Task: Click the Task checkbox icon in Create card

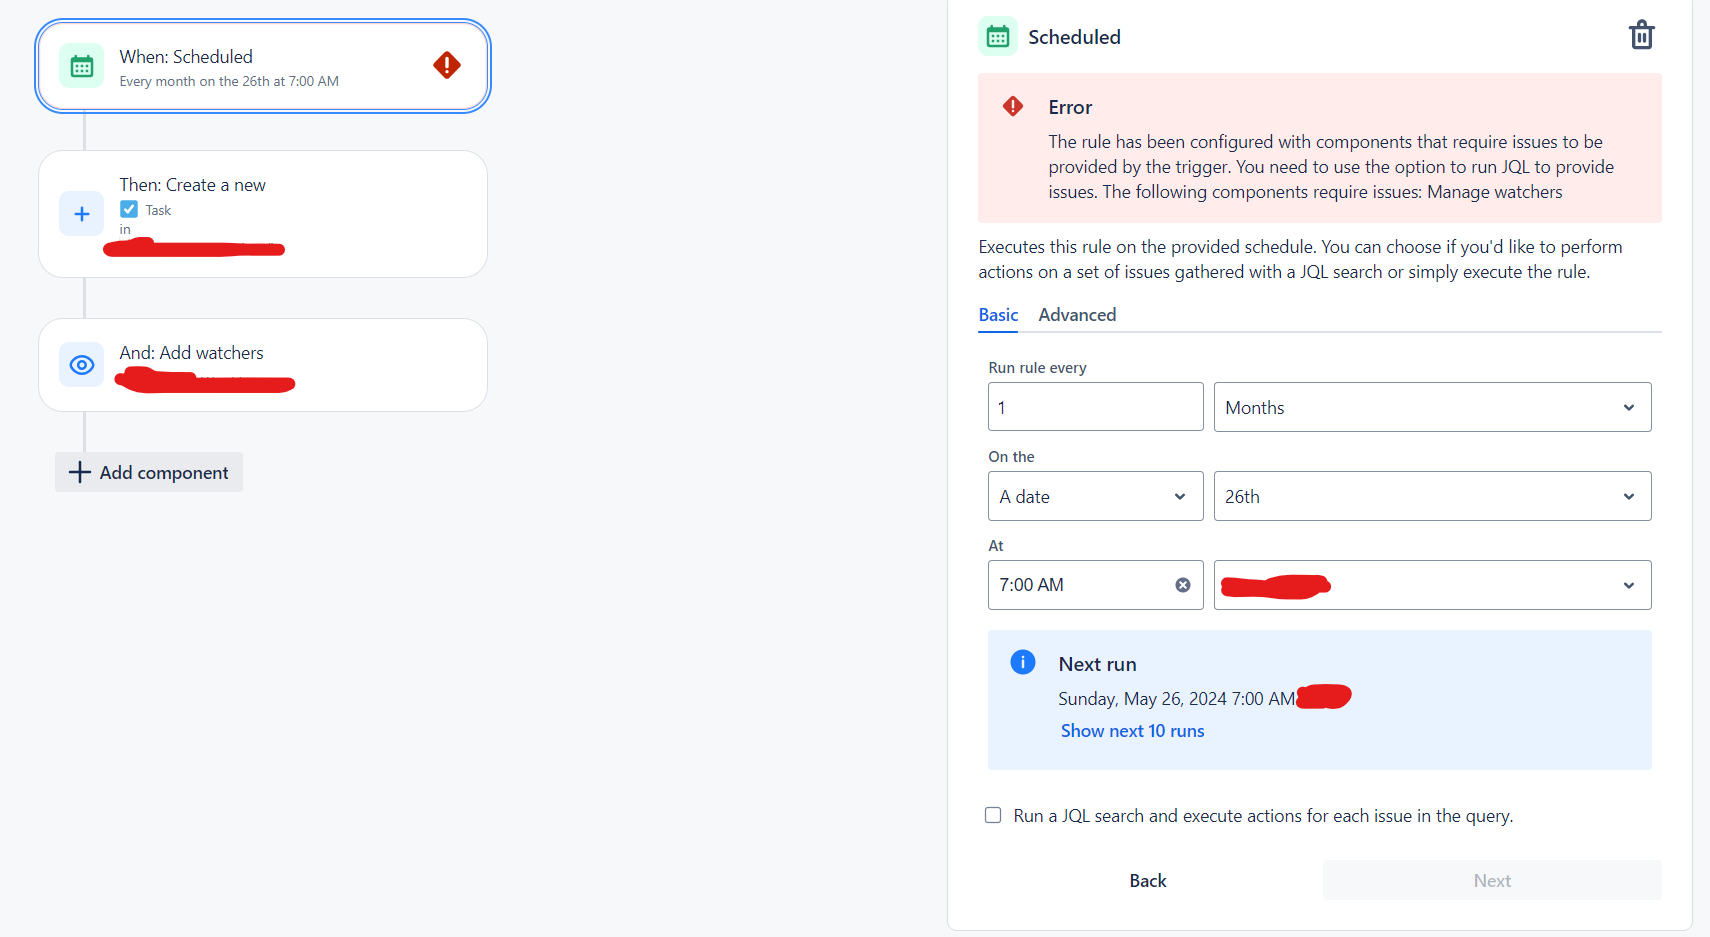Action: [x=129, y=209]
